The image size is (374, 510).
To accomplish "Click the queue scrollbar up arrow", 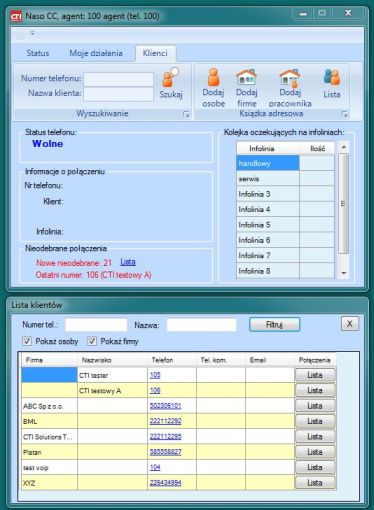I will coord(344,147).
